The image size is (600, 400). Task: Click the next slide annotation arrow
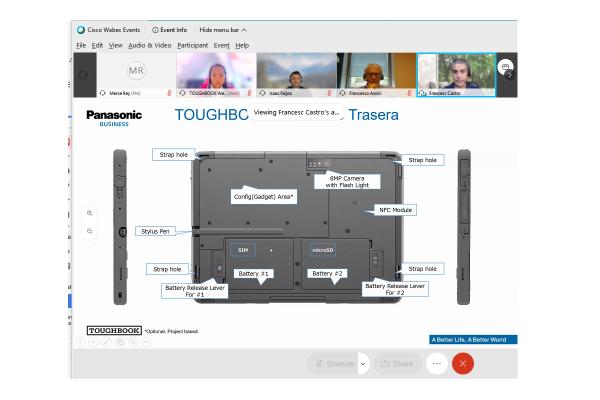click(93, 342)
